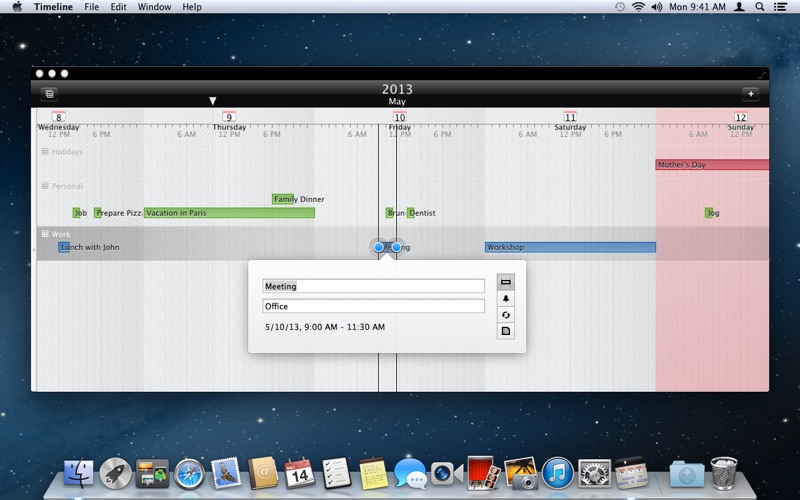Open the Edit menu

(119, 7)
